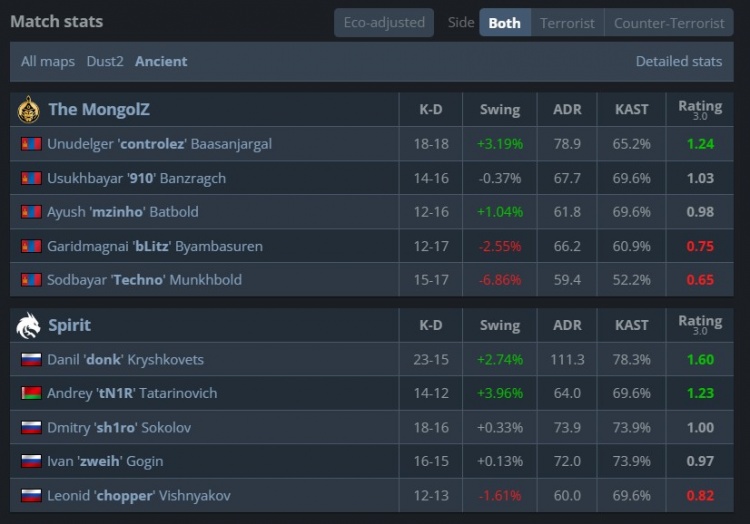Click the Spirit table Swing column header
Viewport: 750px width, 524px height.
(x=499, y=325)
